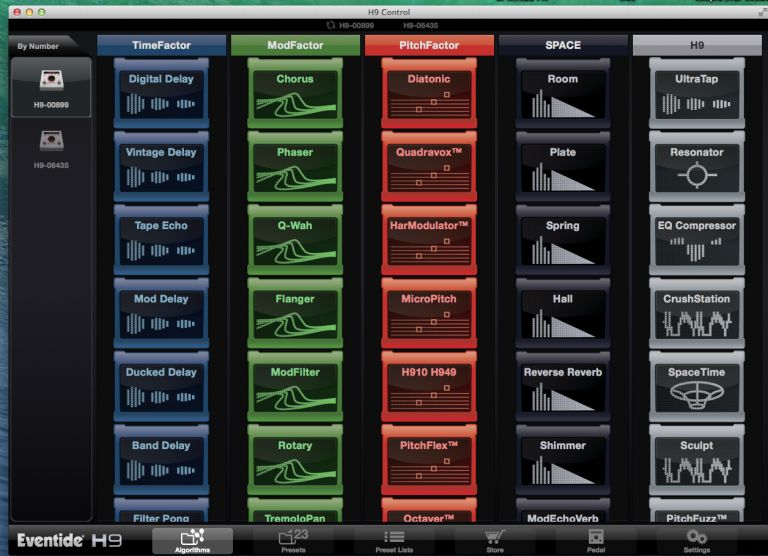This screenshot has height=556, width=768.
Task: Open the Digital Delay algorithm tile
Action: [161, 93]
